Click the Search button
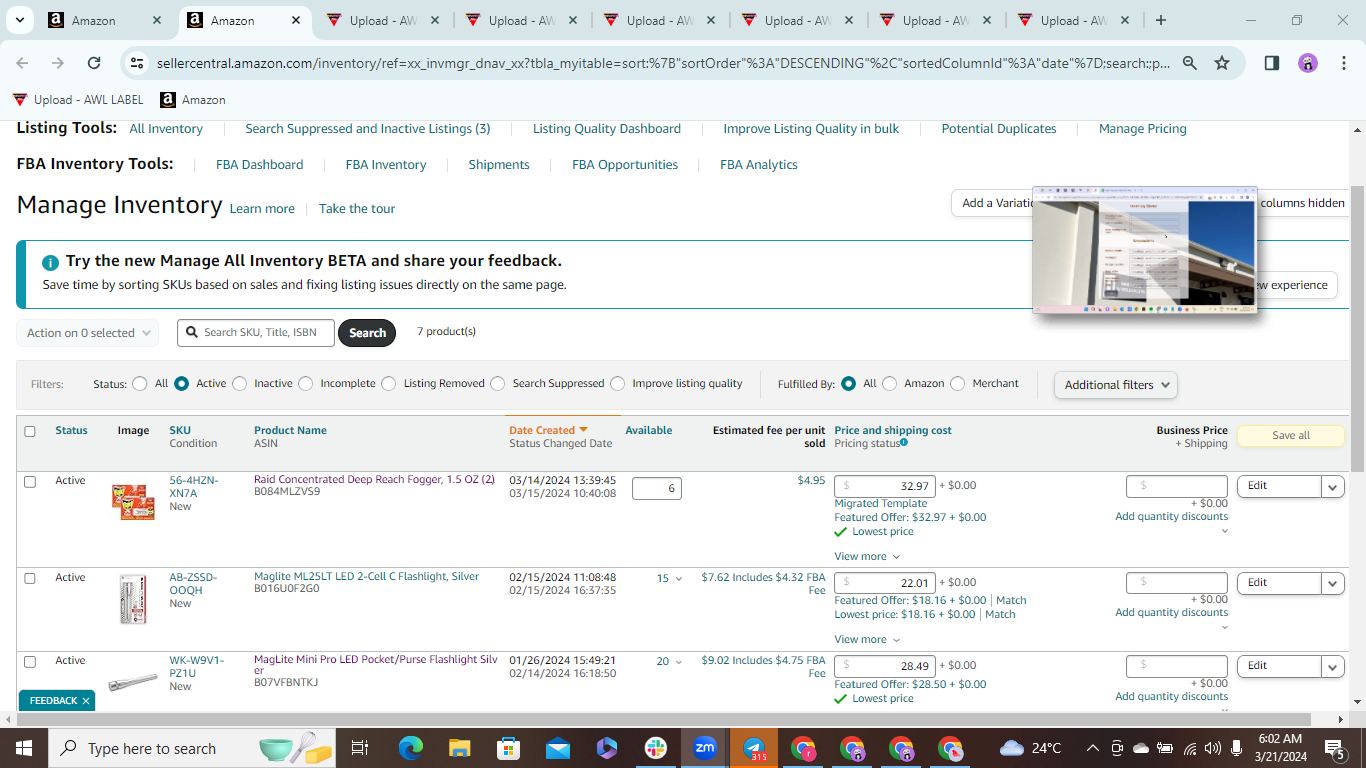 click(367, 333)
